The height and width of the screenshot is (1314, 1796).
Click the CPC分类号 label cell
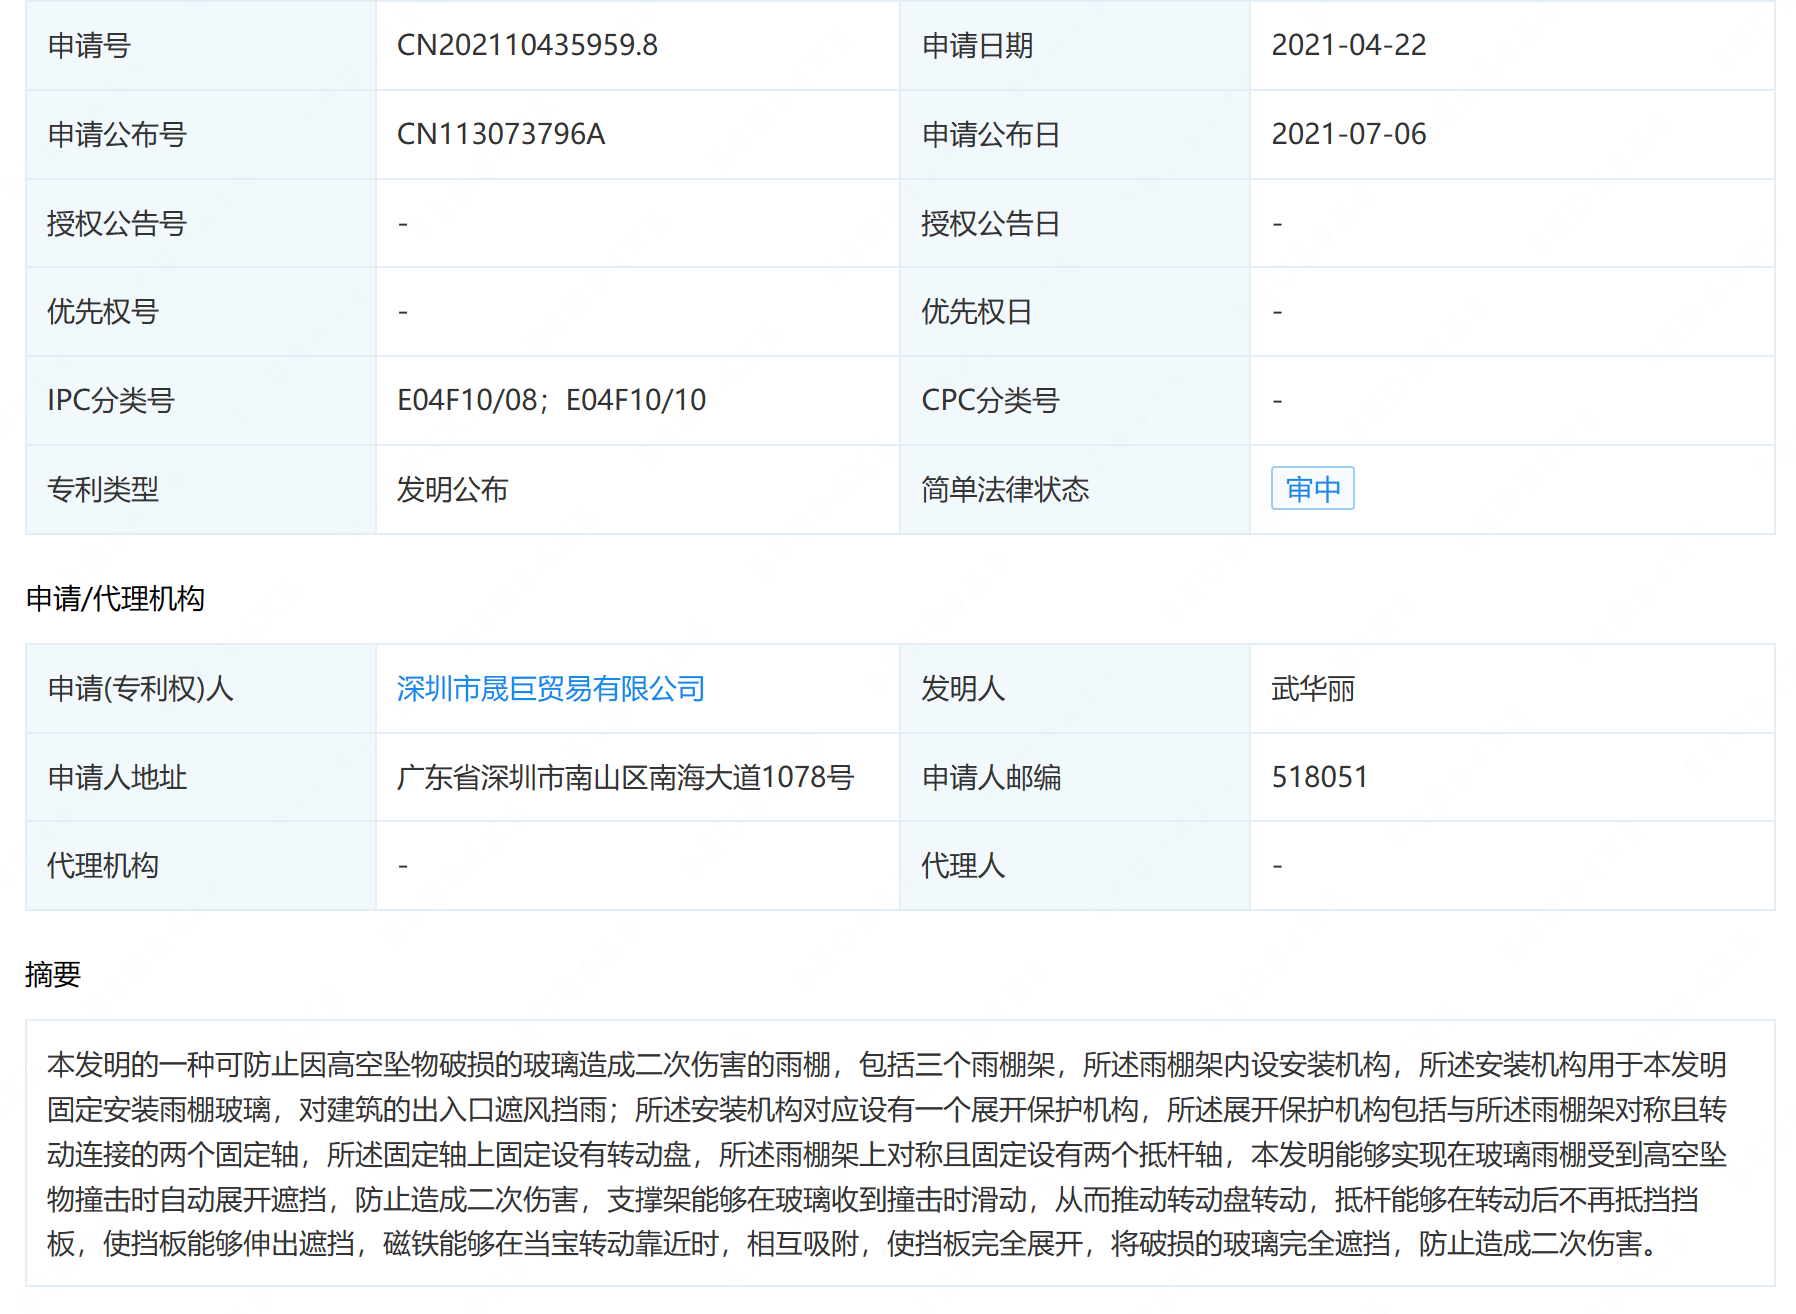1075,401
